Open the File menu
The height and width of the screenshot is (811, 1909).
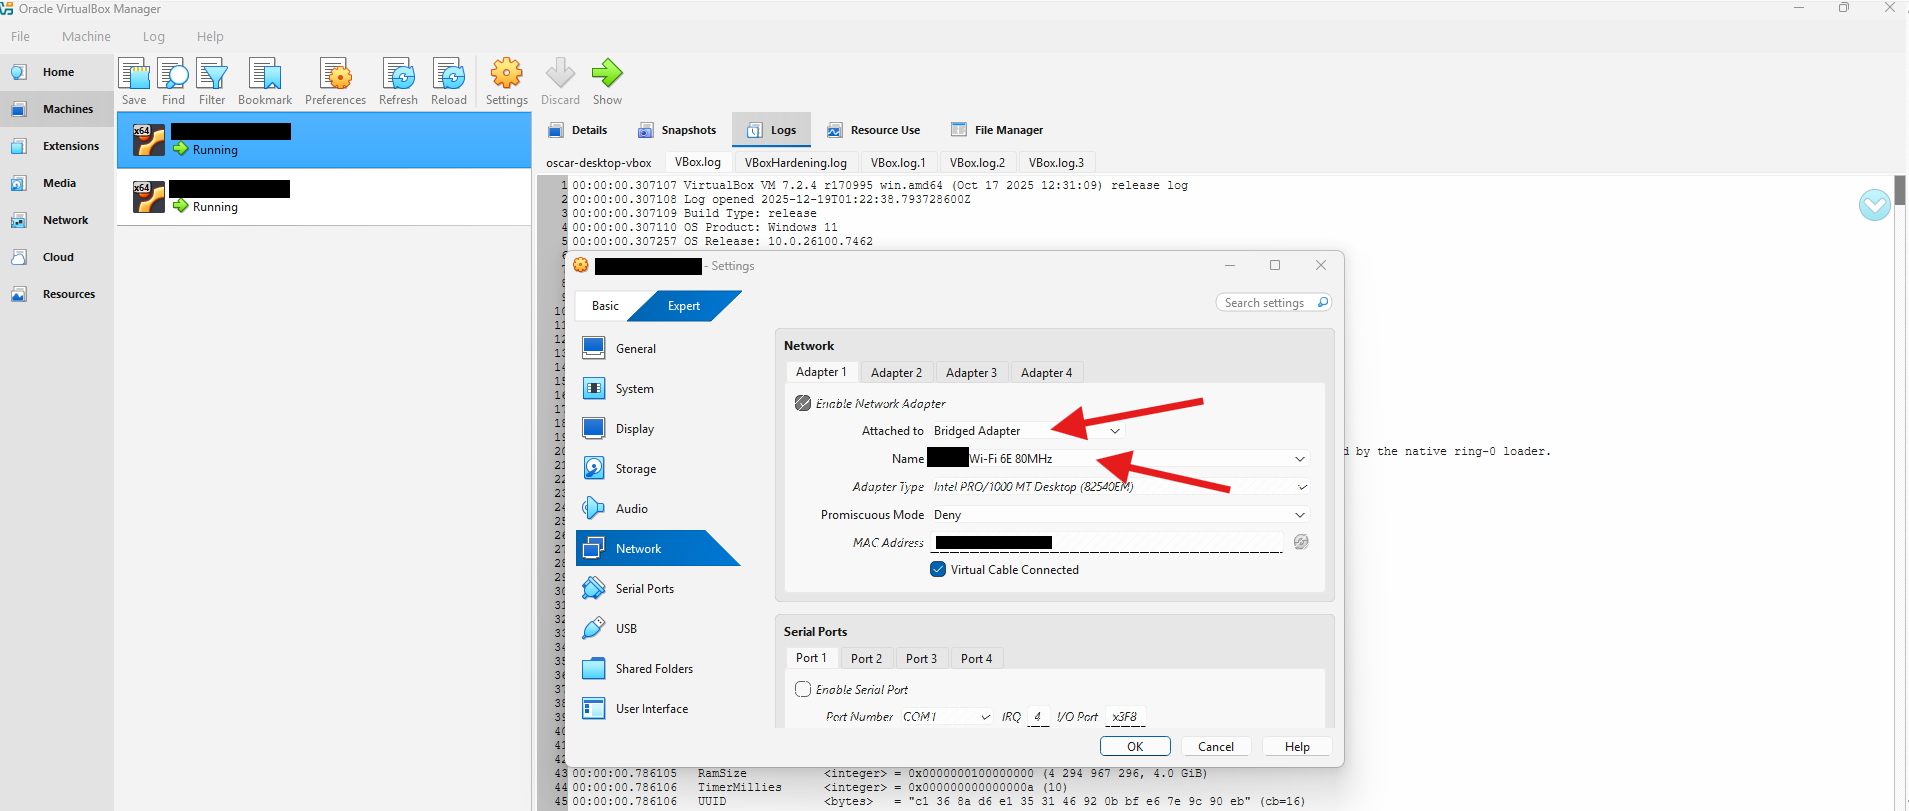20,36
